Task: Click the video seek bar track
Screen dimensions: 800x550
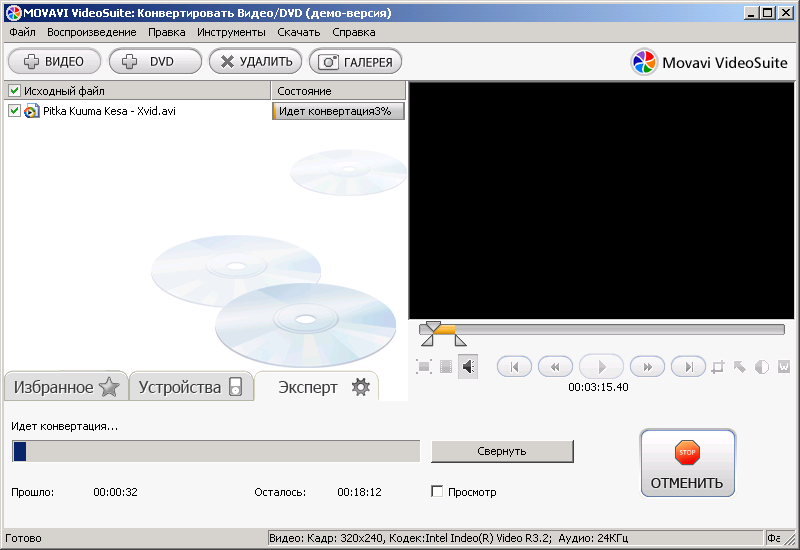Action: 602,330
